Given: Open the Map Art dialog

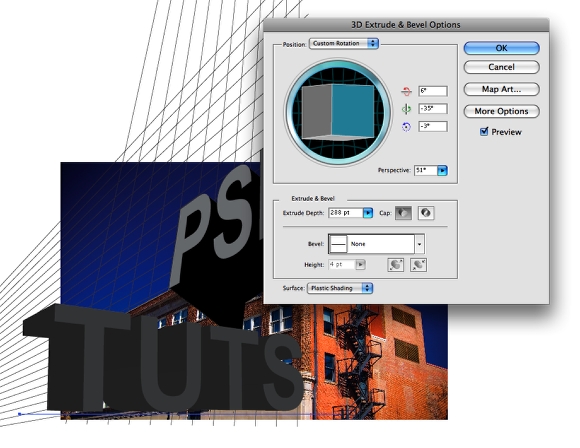Looking at the screenshot, I should (x=501, y=89).
